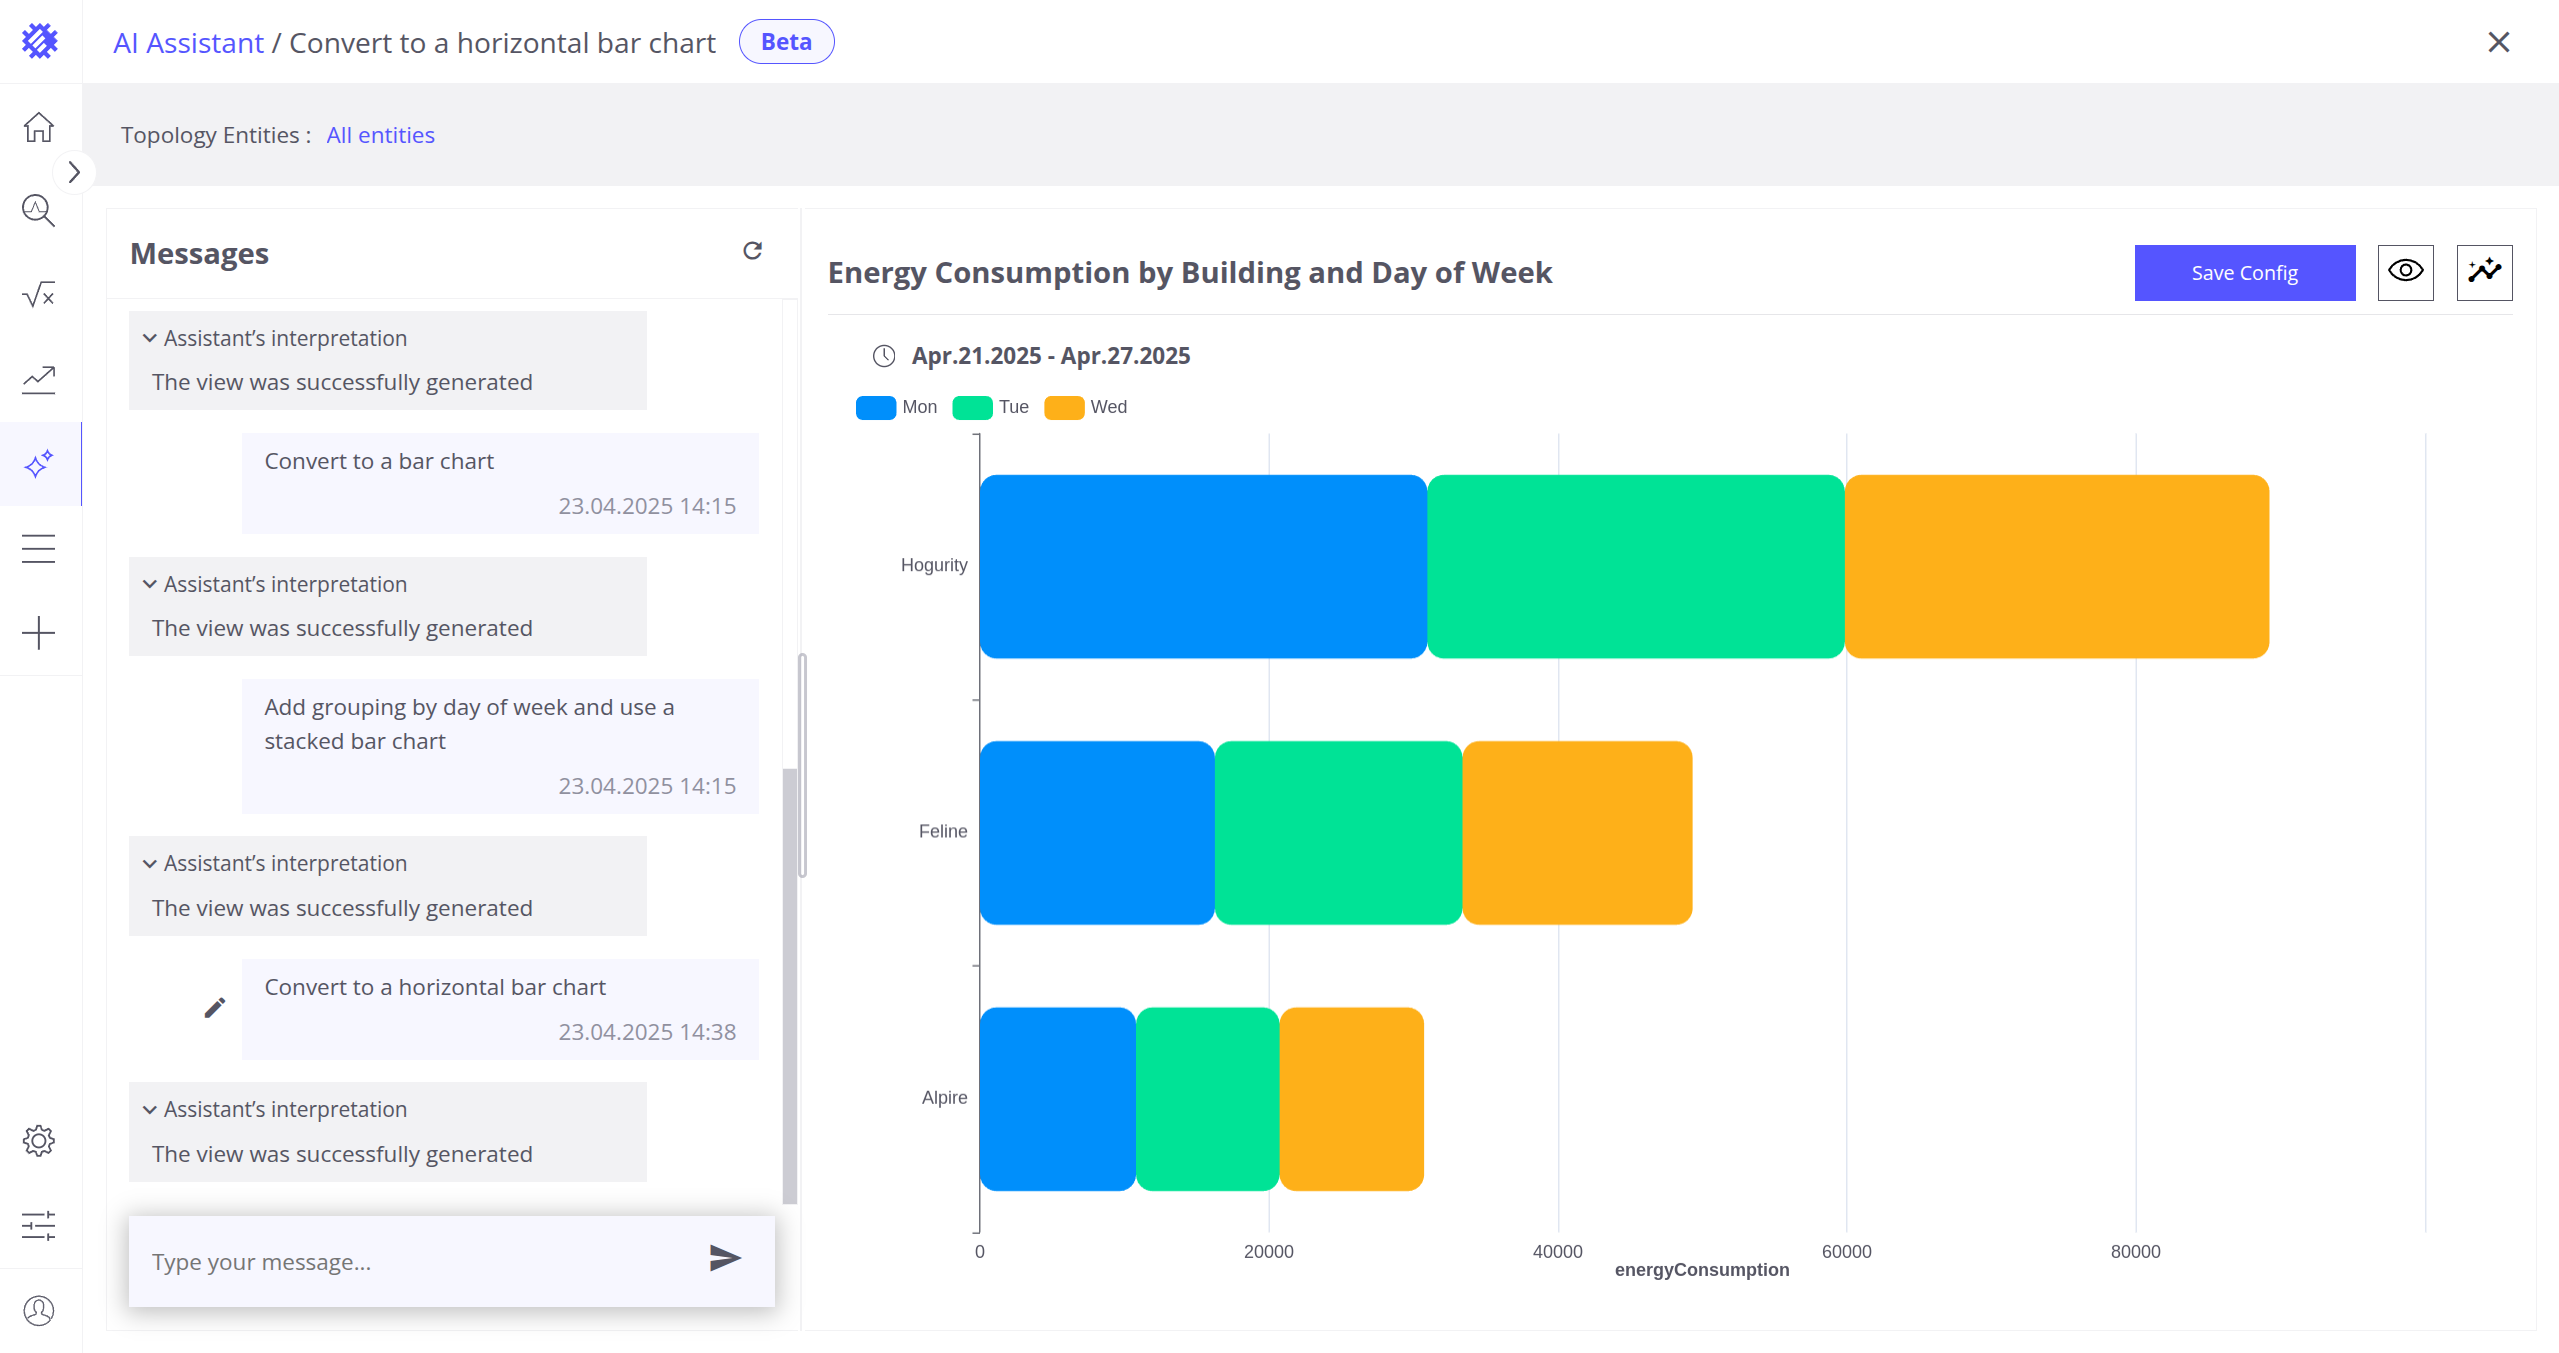Click the Save Config button
This screenshot has width=2559, height=1353.
pos(2244,272)
